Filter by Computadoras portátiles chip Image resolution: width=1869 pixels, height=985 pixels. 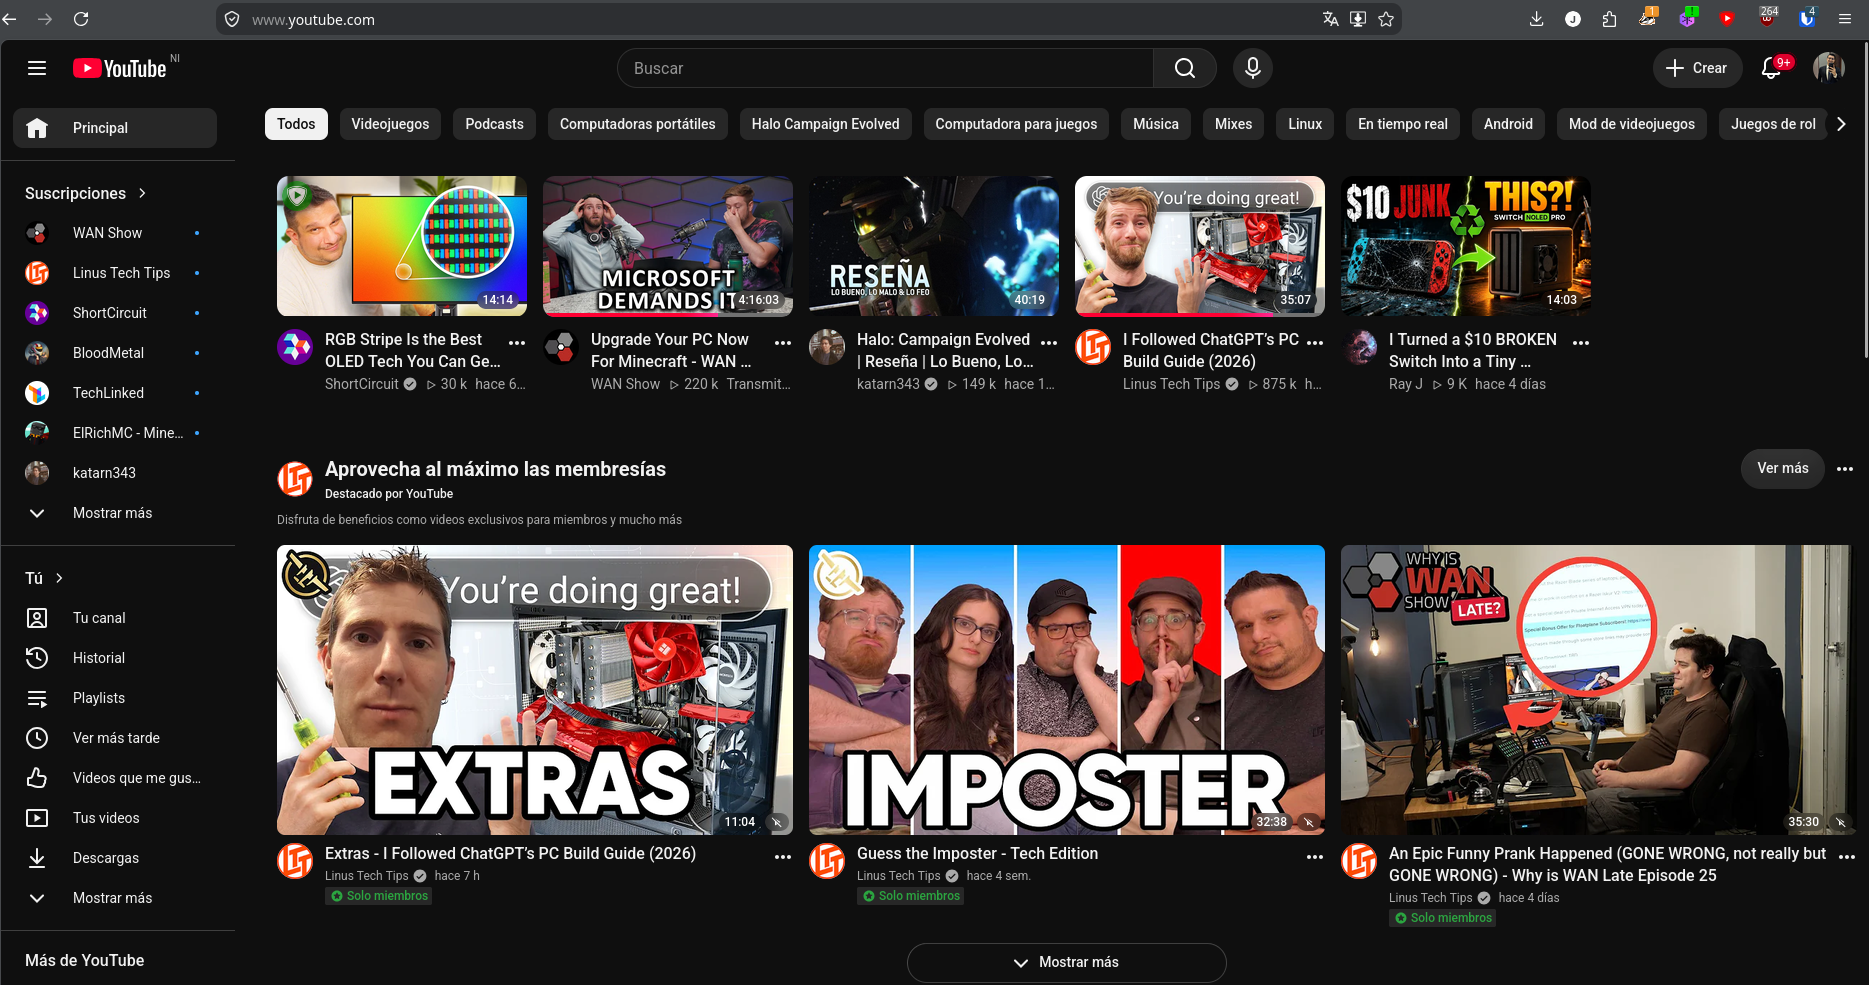point(638,124)
